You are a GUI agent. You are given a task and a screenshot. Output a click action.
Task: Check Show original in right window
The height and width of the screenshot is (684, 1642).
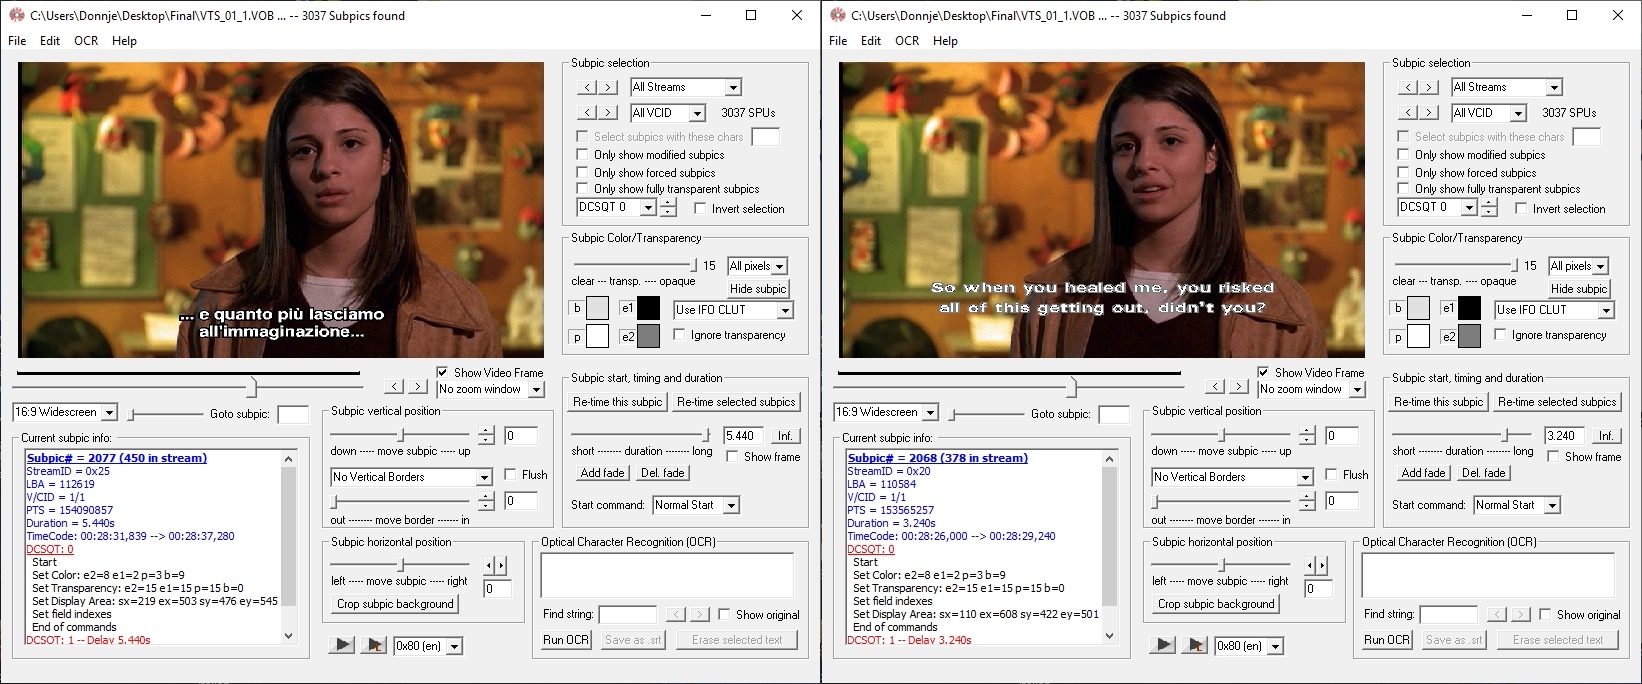tap(1545, 614)
